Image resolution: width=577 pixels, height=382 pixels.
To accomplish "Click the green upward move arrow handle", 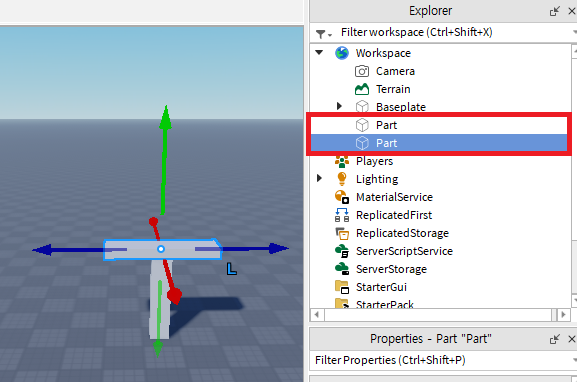I will [x=166, y=118].
